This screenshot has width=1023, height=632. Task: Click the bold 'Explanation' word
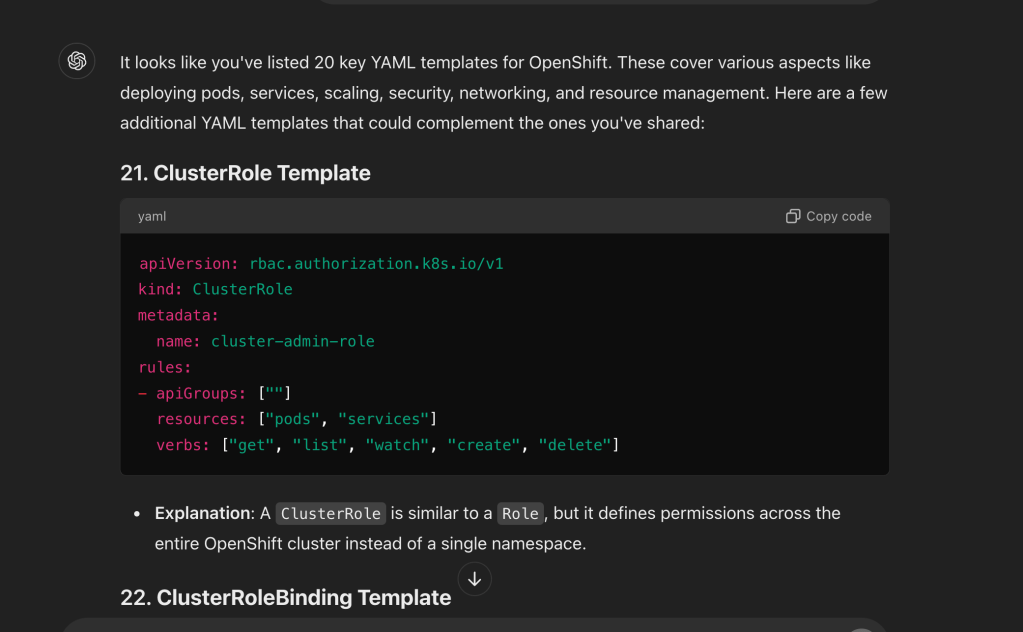pyautogui.click(x=203, y=513)
